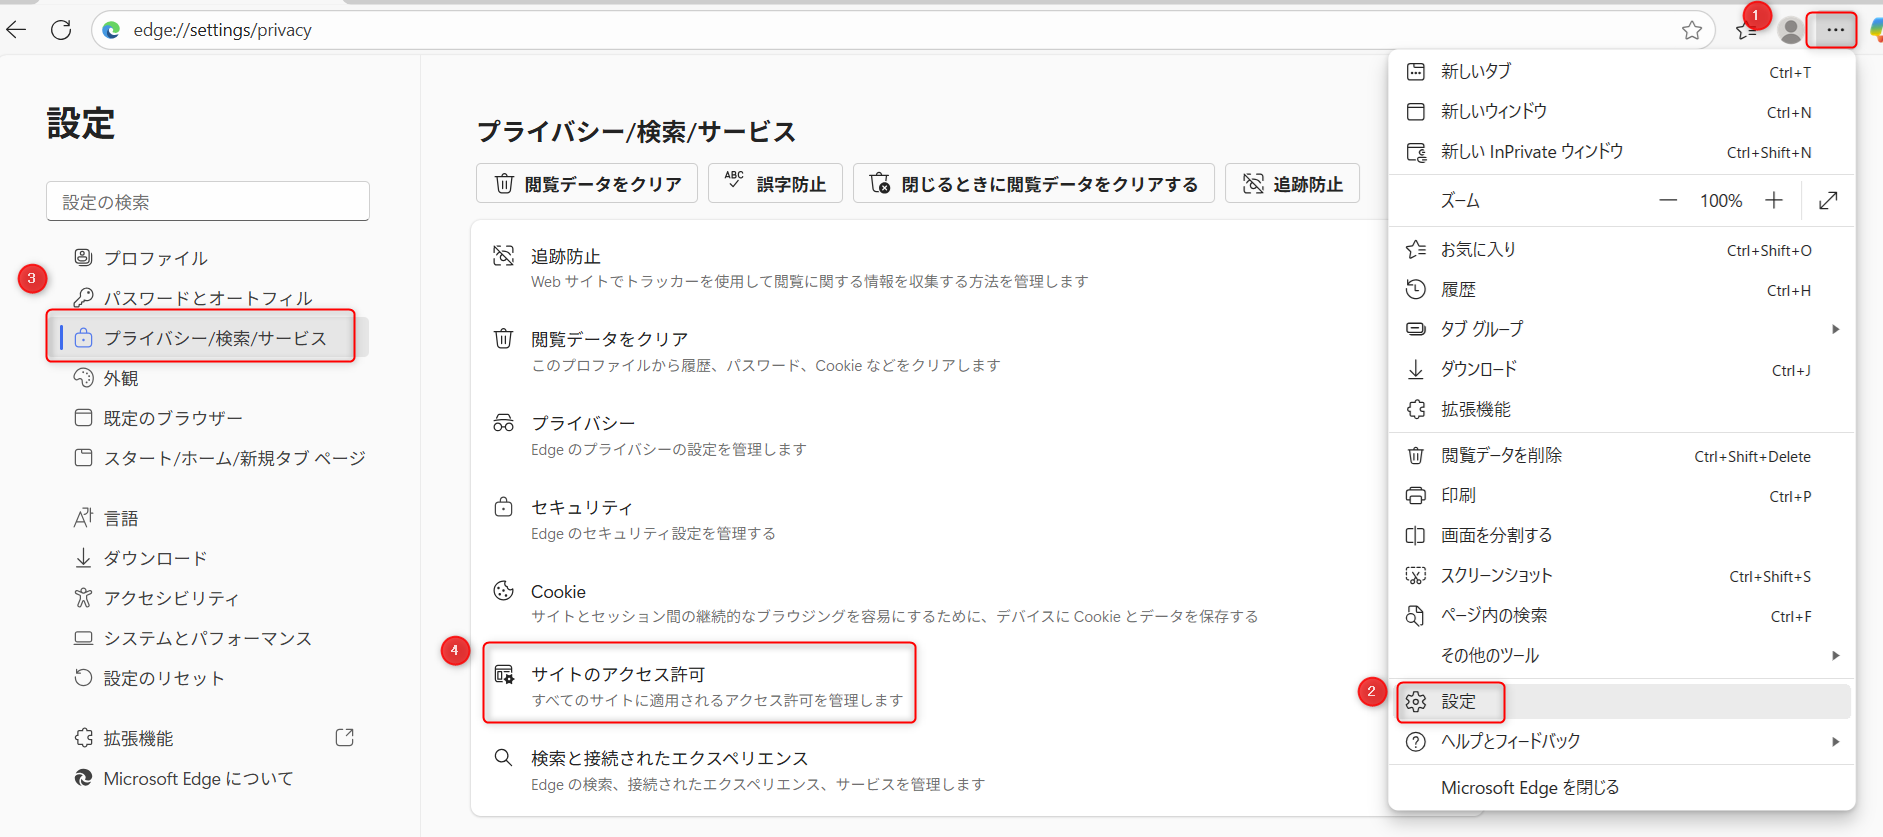Click the browser refresh icon
Image resolution: width=1883 pixels, height=837 pixels.
[61, 30]
